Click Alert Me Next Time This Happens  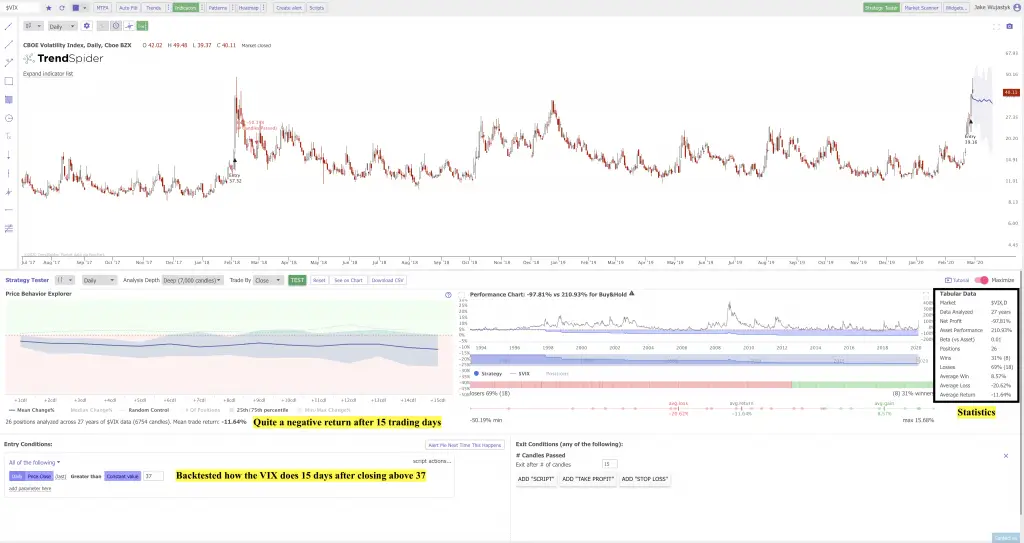[x=464, y=445]
